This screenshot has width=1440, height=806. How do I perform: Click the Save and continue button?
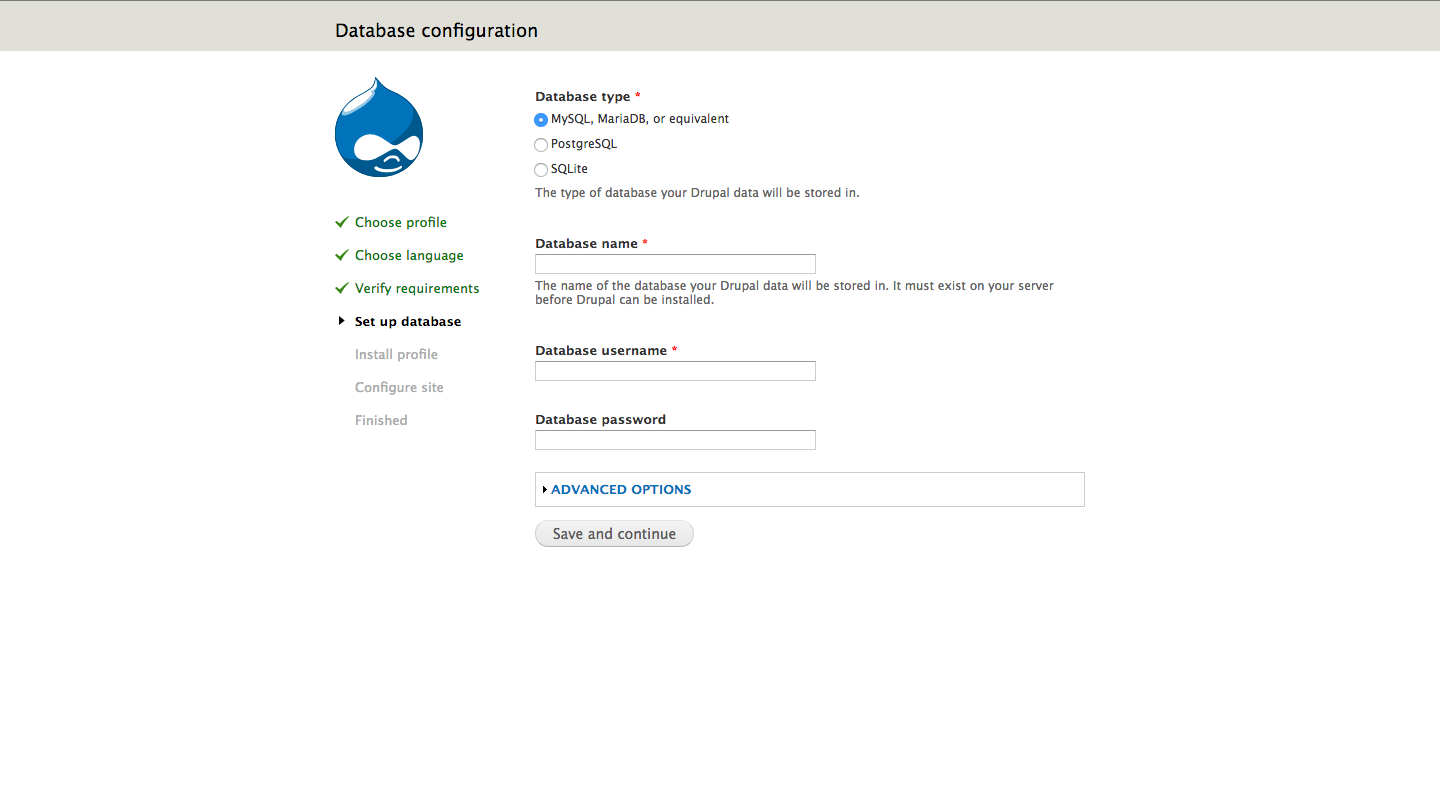[614, 534]
